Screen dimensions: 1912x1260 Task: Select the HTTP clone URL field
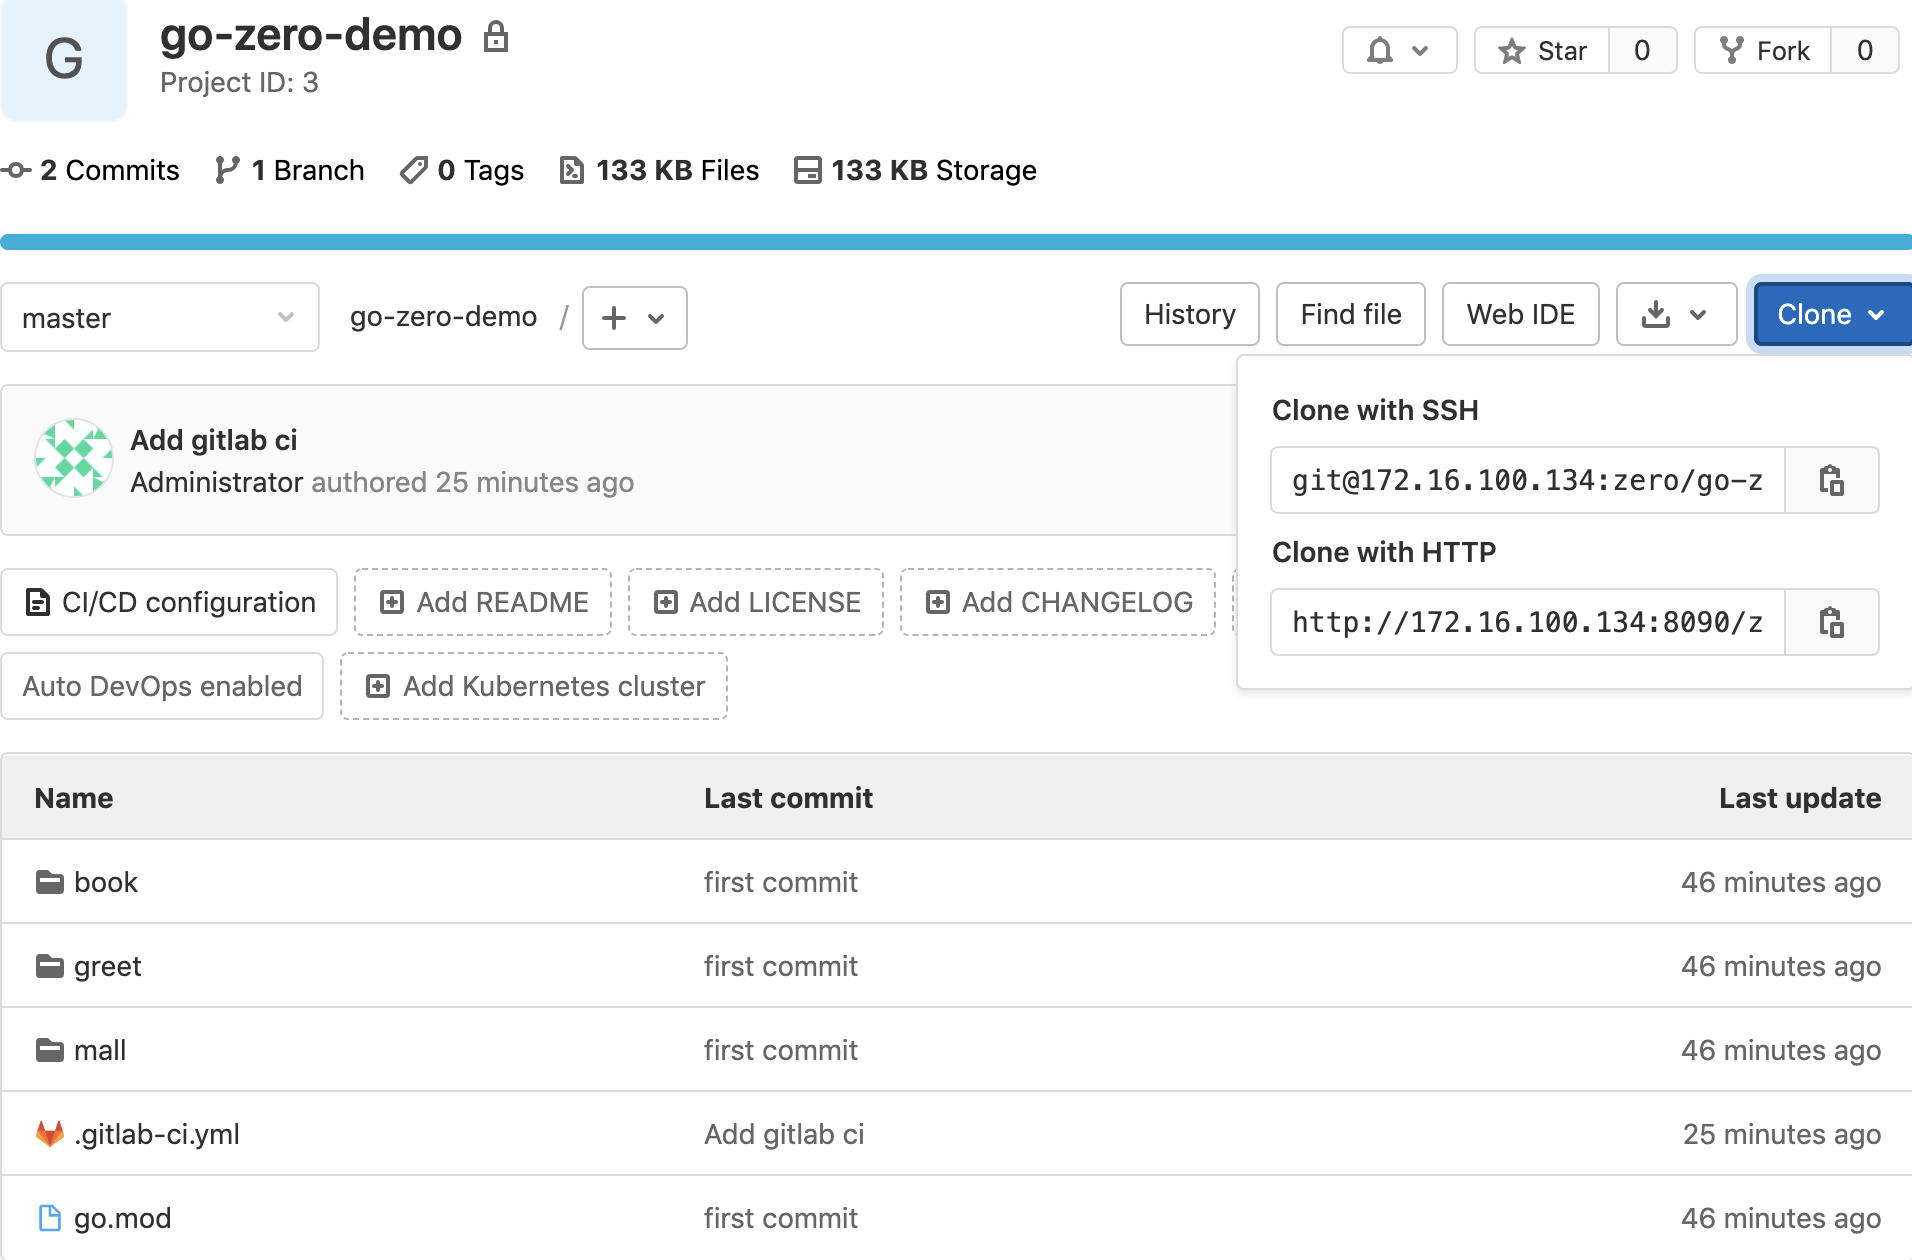click(1528, 623)
